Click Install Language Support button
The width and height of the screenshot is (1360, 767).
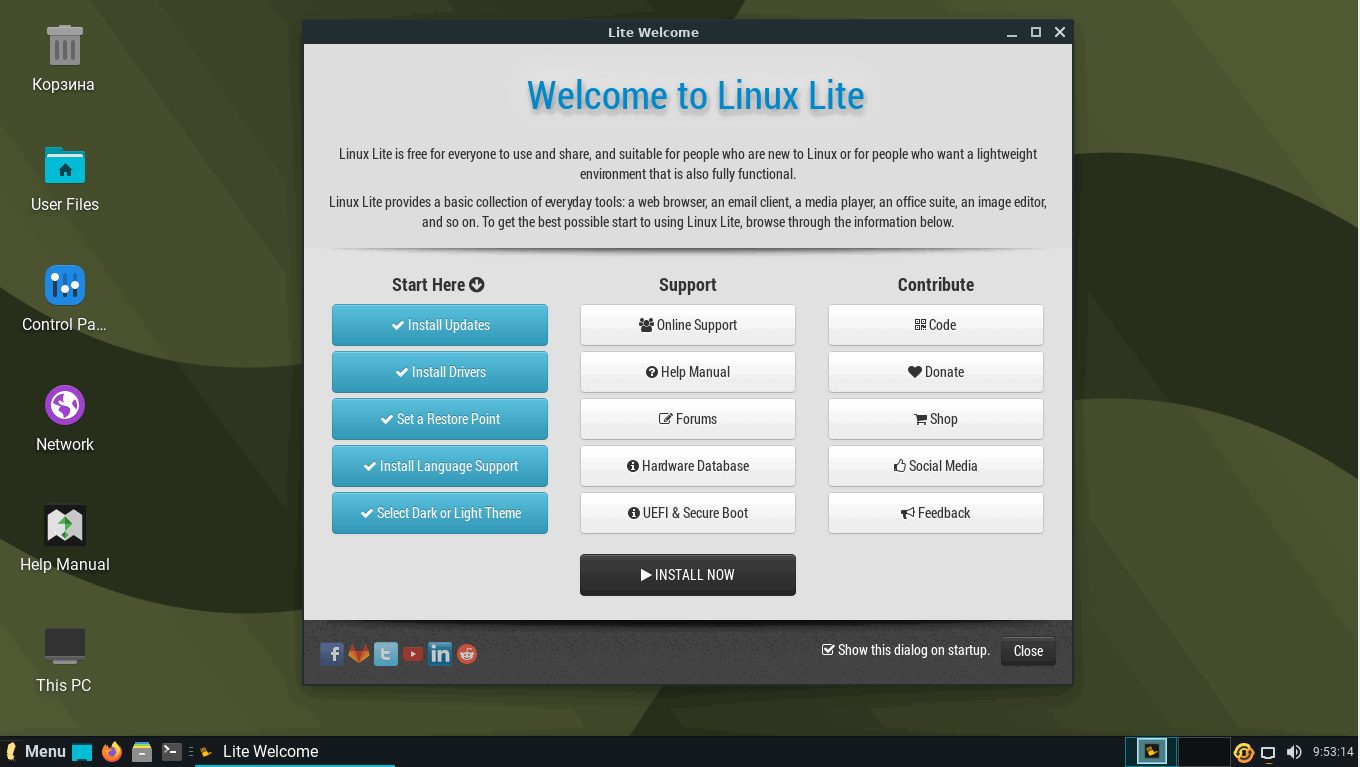[440, 466]
